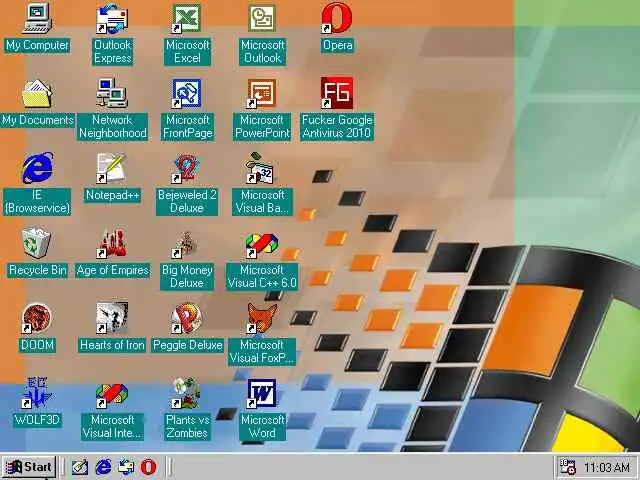Click the Plants vs Zombies icon

[x=186, y=393]
